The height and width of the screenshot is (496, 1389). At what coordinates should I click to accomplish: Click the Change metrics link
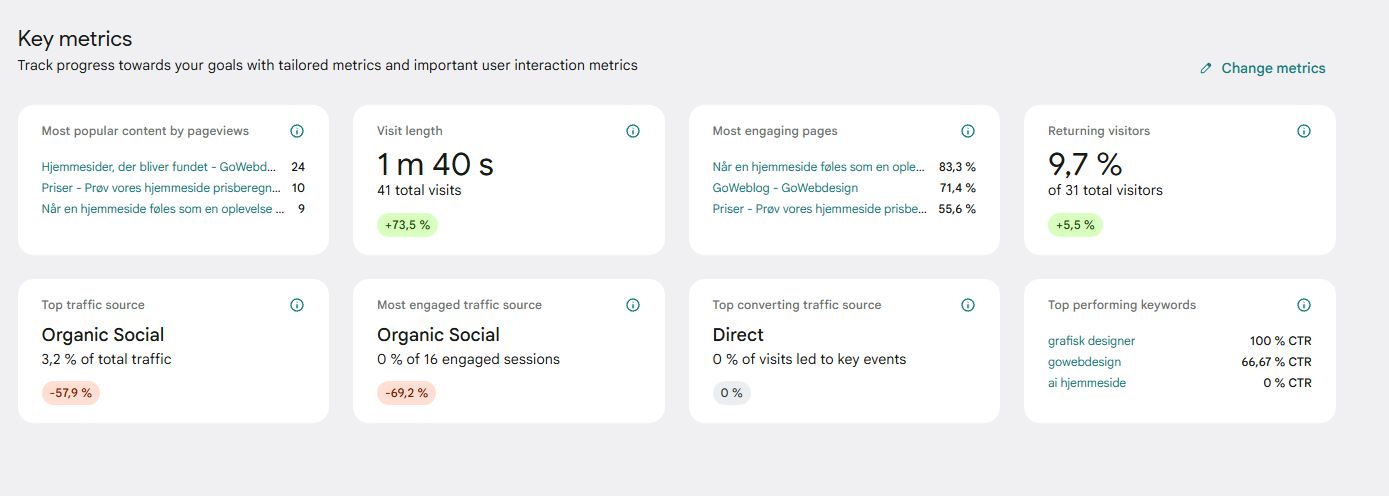click(1273, 68)
